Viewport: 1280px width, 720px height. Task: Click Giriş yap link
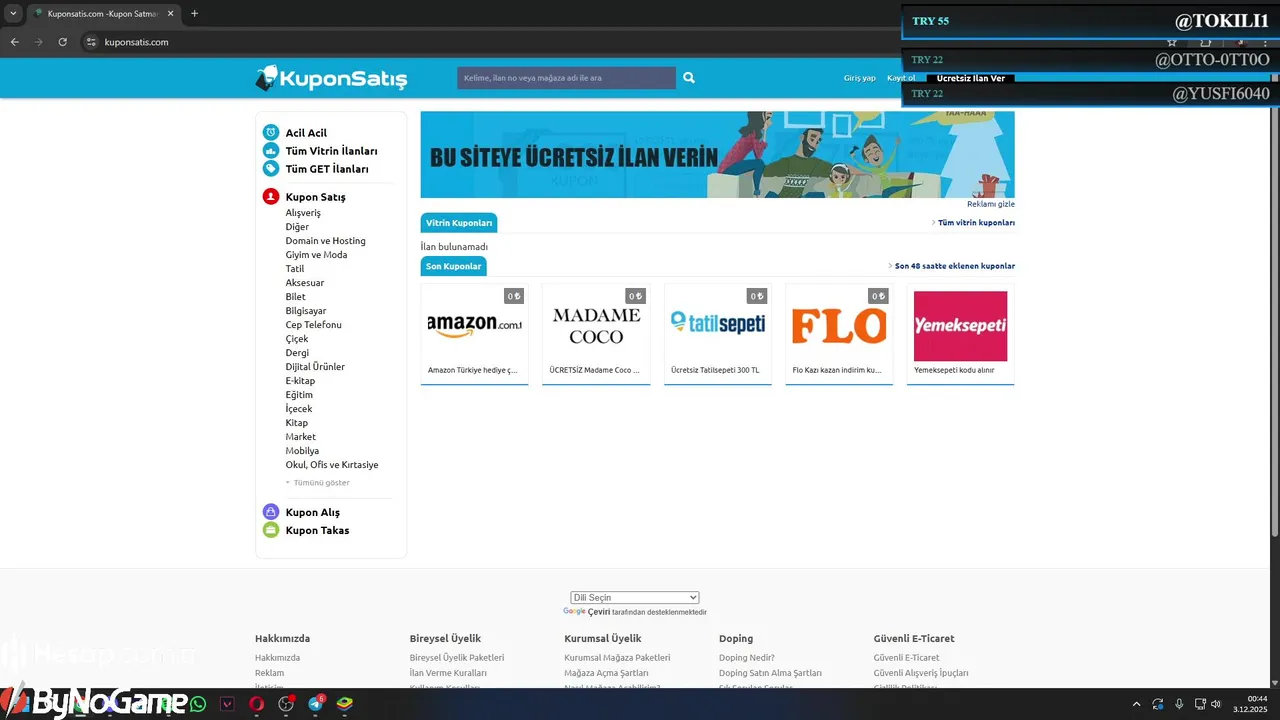[860, 78]
